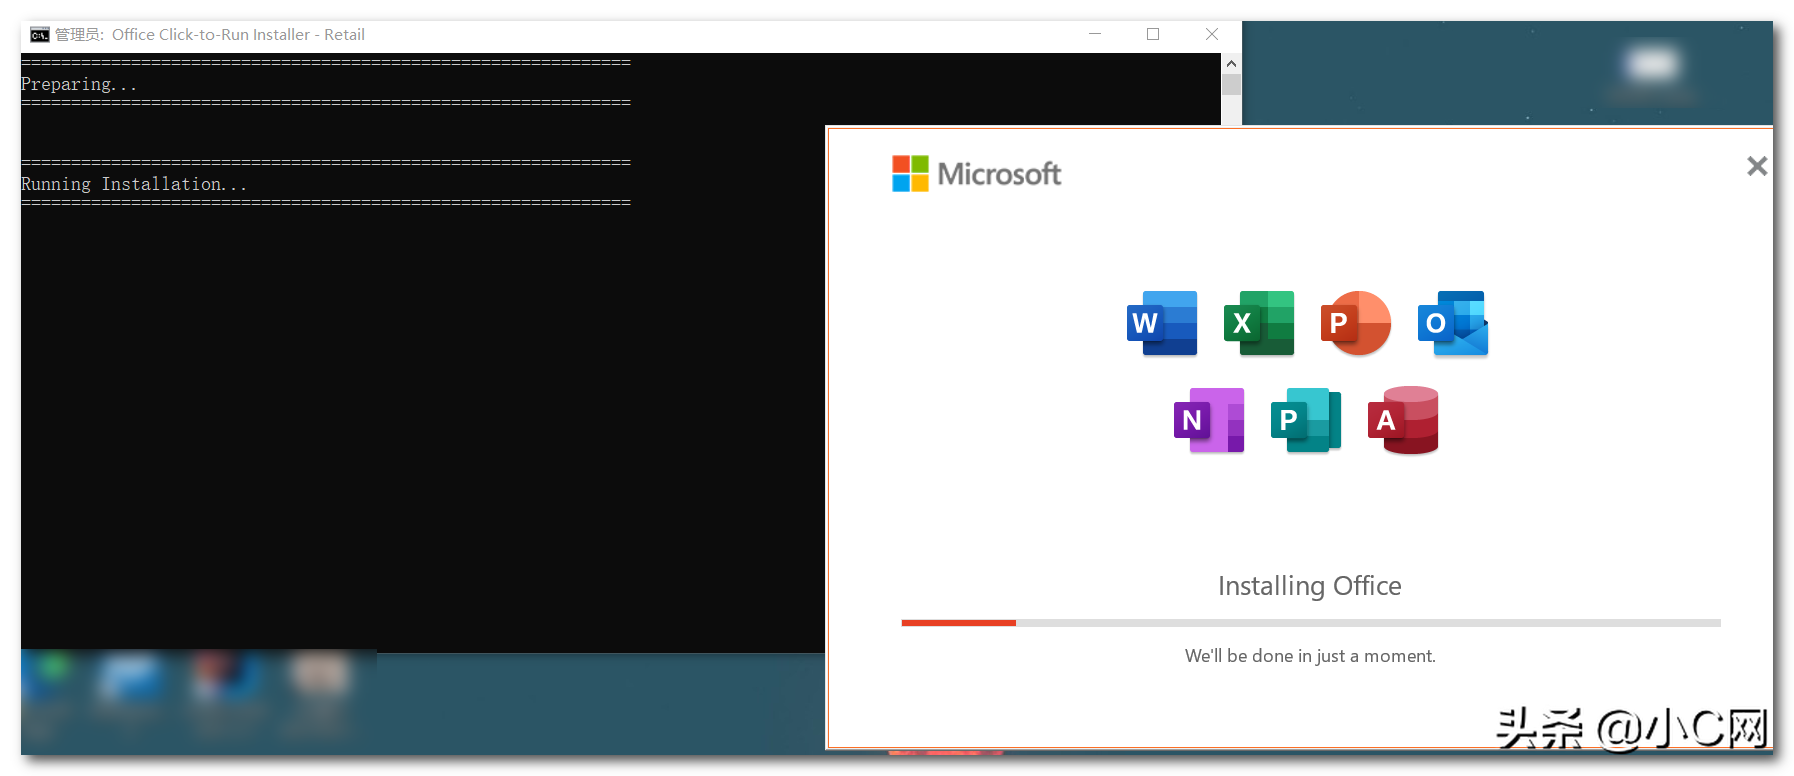The image size is (1794, 776).
Task: Click 'We'll be done in just a moment.' text
Action: click(1310, 656)
